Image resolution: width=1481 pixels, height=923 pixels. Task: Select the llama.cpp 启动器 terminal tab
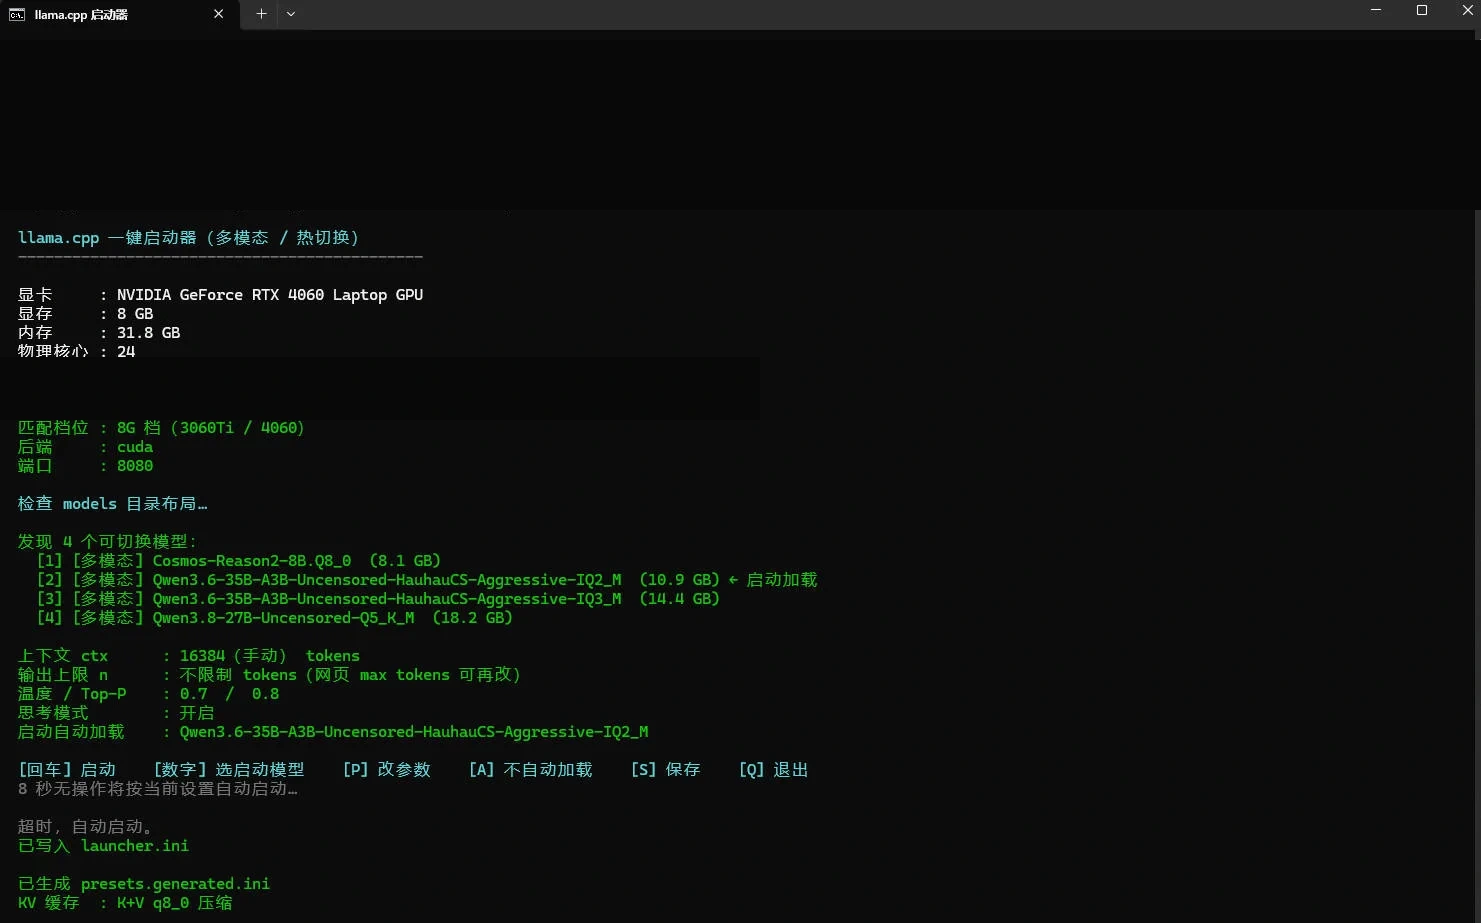[x=118, y=15]
